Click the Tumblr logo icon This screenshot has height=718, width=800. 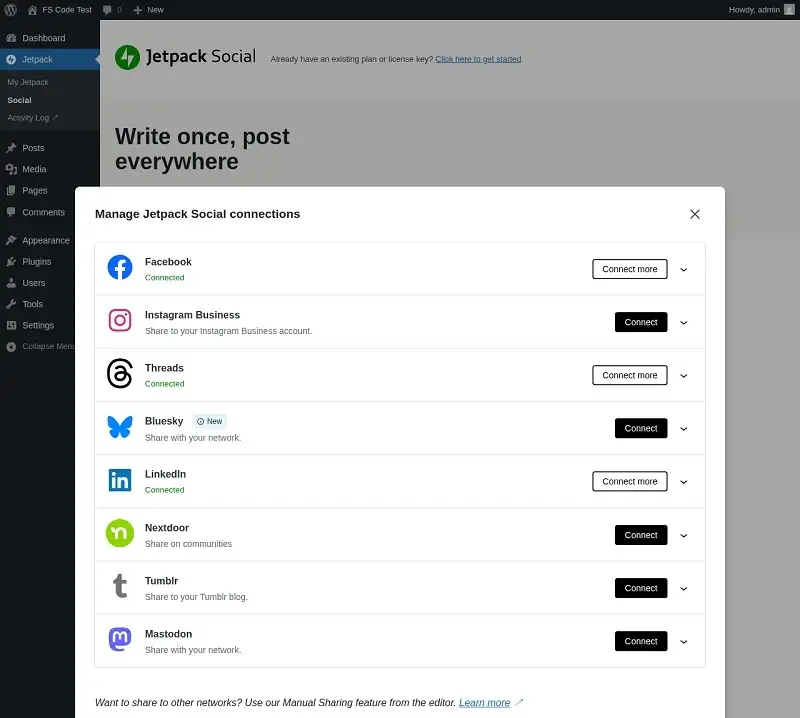[x=120, y=586]
